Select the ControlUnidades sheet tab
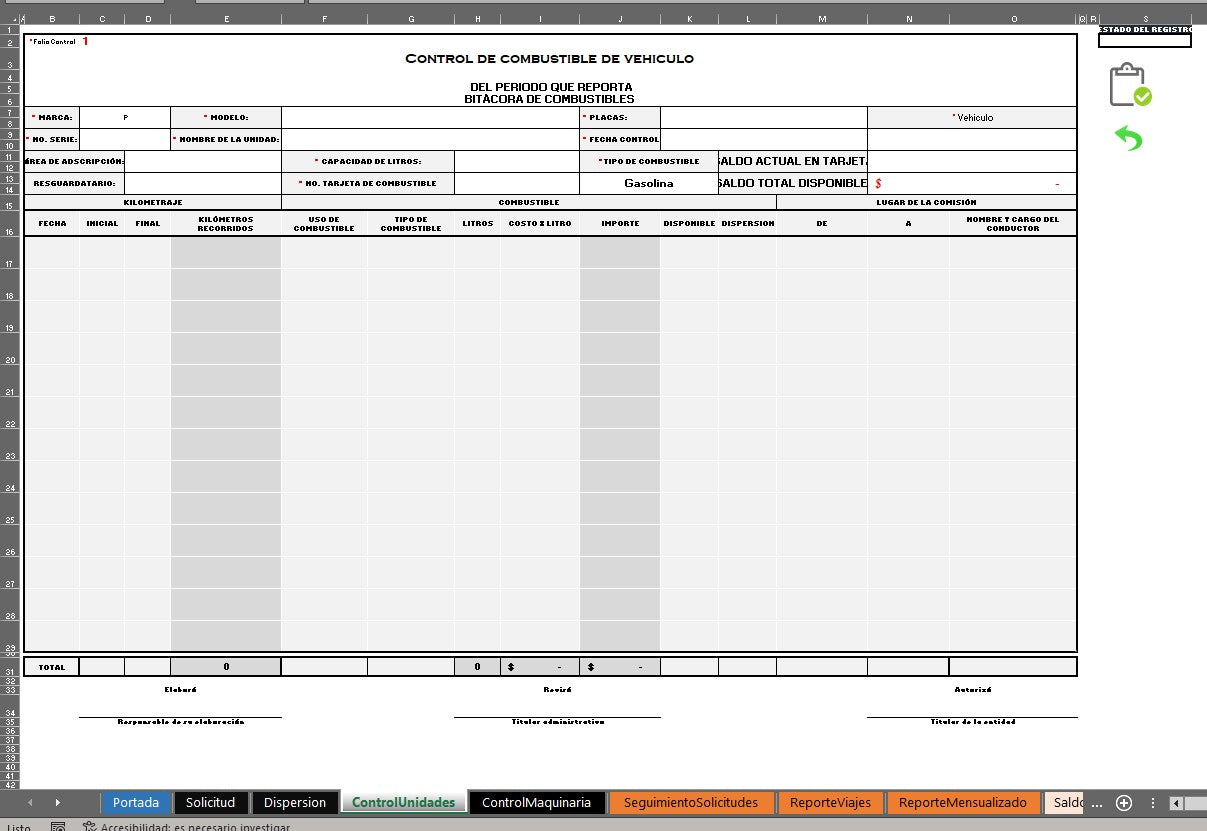 click(x=404, y=802)
